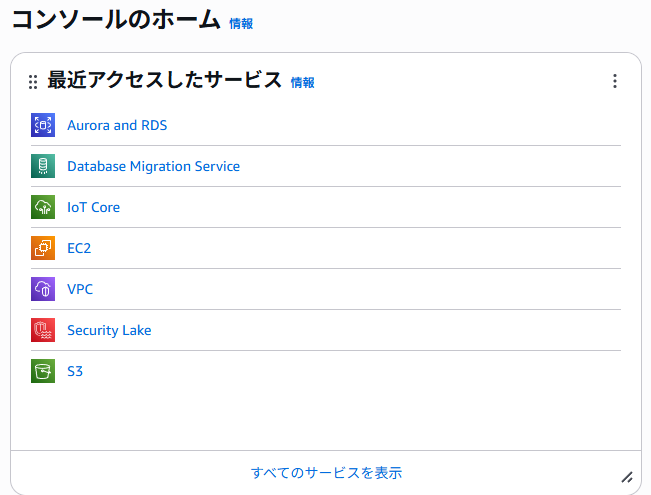This screenshot has width=651, height=495.
Task: Click the orange EC2 service icon
Action: click(x=43, y=248)
